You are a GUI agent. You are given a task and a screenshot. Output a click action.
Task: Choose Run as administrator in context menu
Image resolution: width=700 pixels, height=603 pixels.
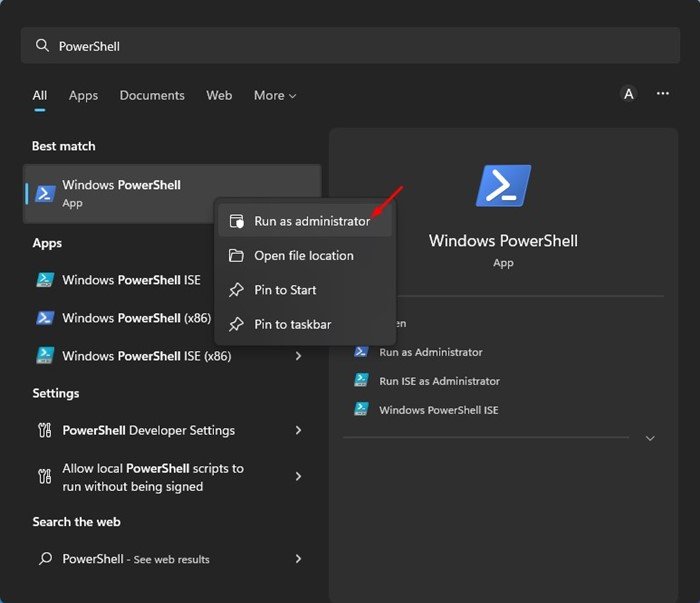coord(305,221)
